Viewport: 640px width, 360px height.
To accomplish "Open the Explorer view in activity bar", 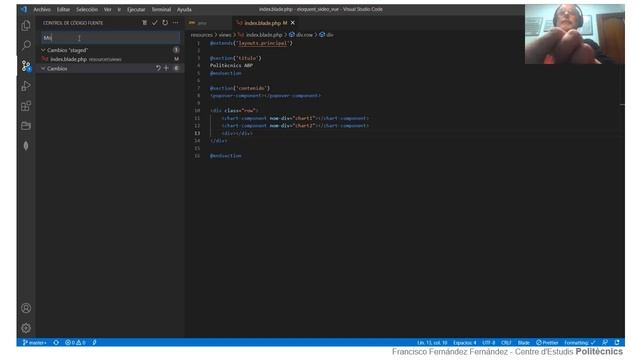I will point(26,26).
